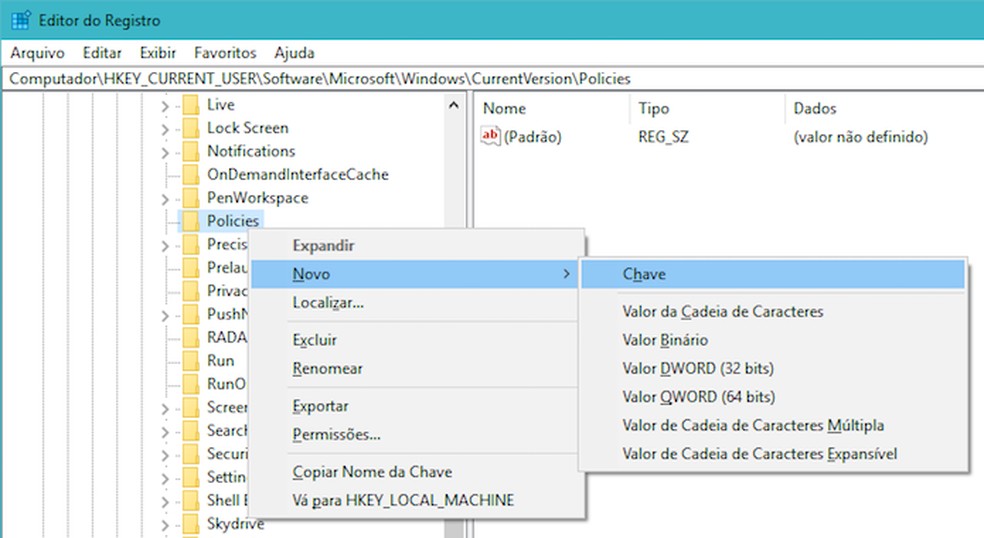Click Permissões... in the context menu
This screenshot has height=538, width=984.
click(336, 435)
